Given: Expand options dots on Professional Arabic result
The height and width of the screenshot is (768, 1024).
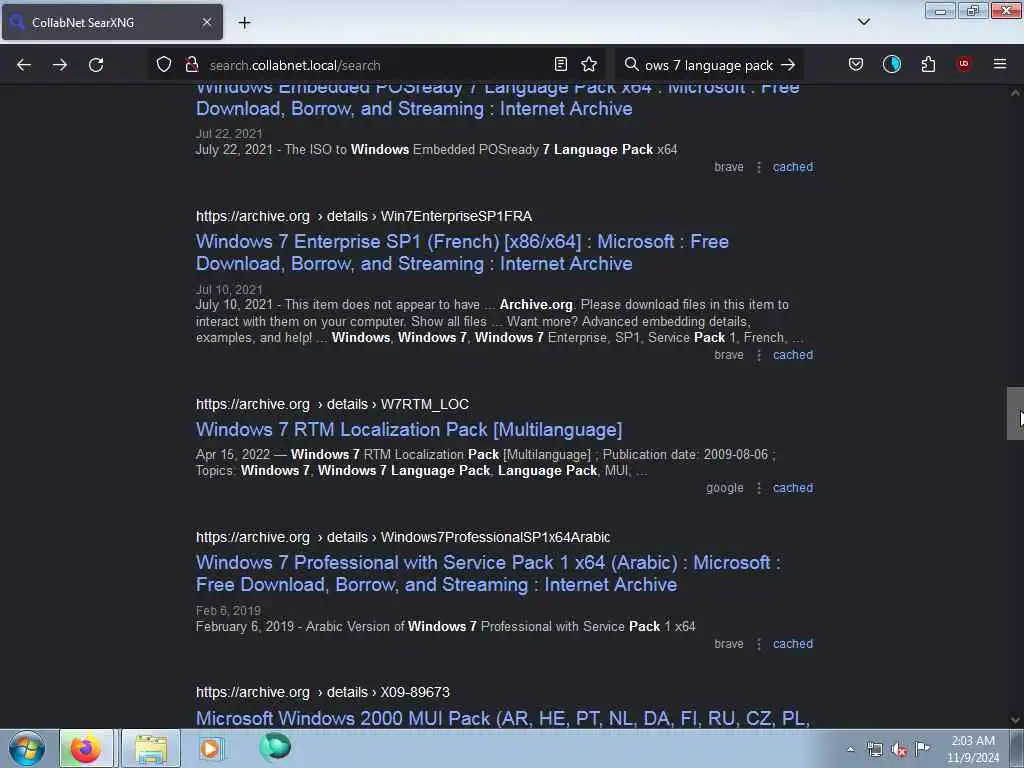Looking at the screenshot, I should click(x=759, y=644).
